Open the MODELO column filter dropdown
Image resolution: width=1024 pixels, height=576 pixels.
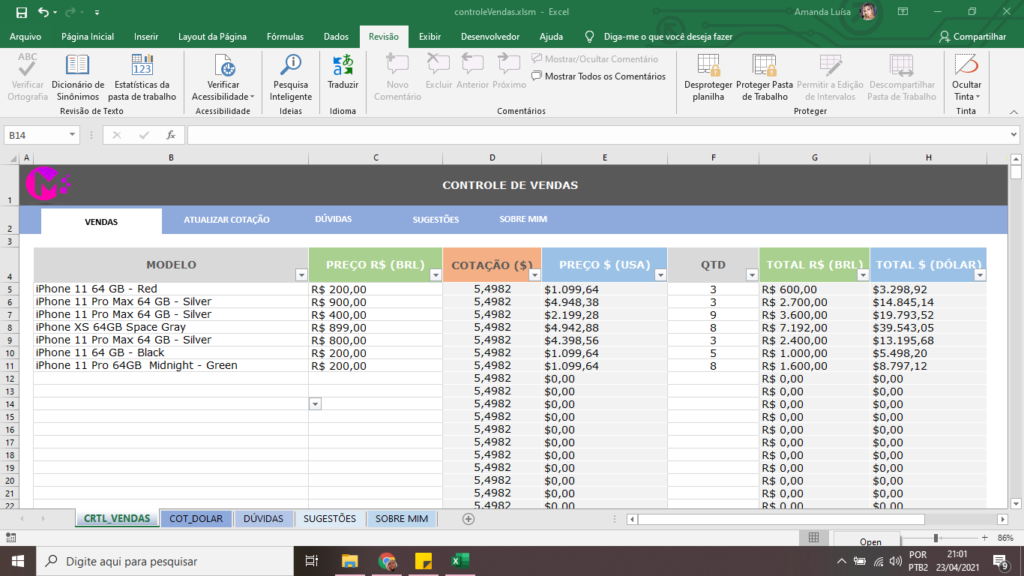coord(301,275)
